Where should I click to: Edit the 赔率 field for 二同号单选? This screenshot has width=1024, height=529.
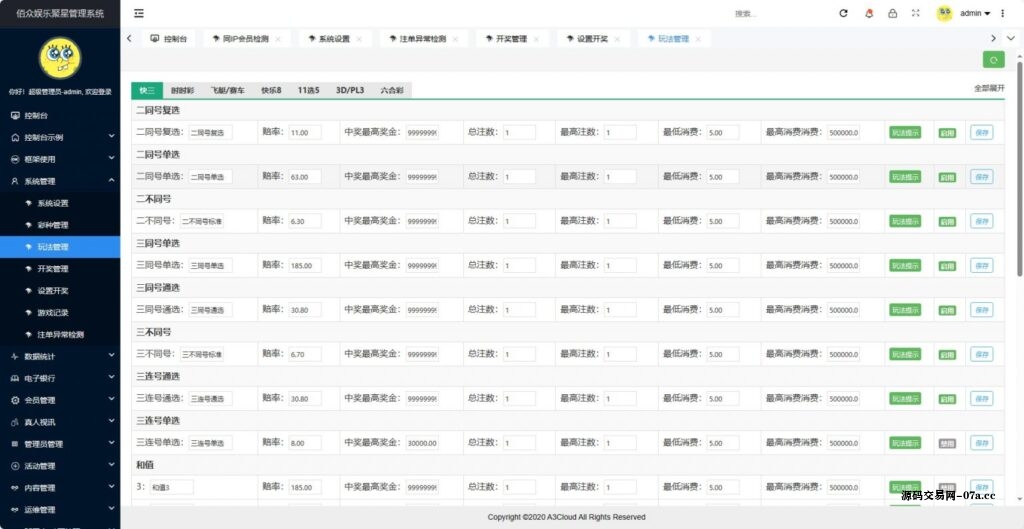(305, 177)
